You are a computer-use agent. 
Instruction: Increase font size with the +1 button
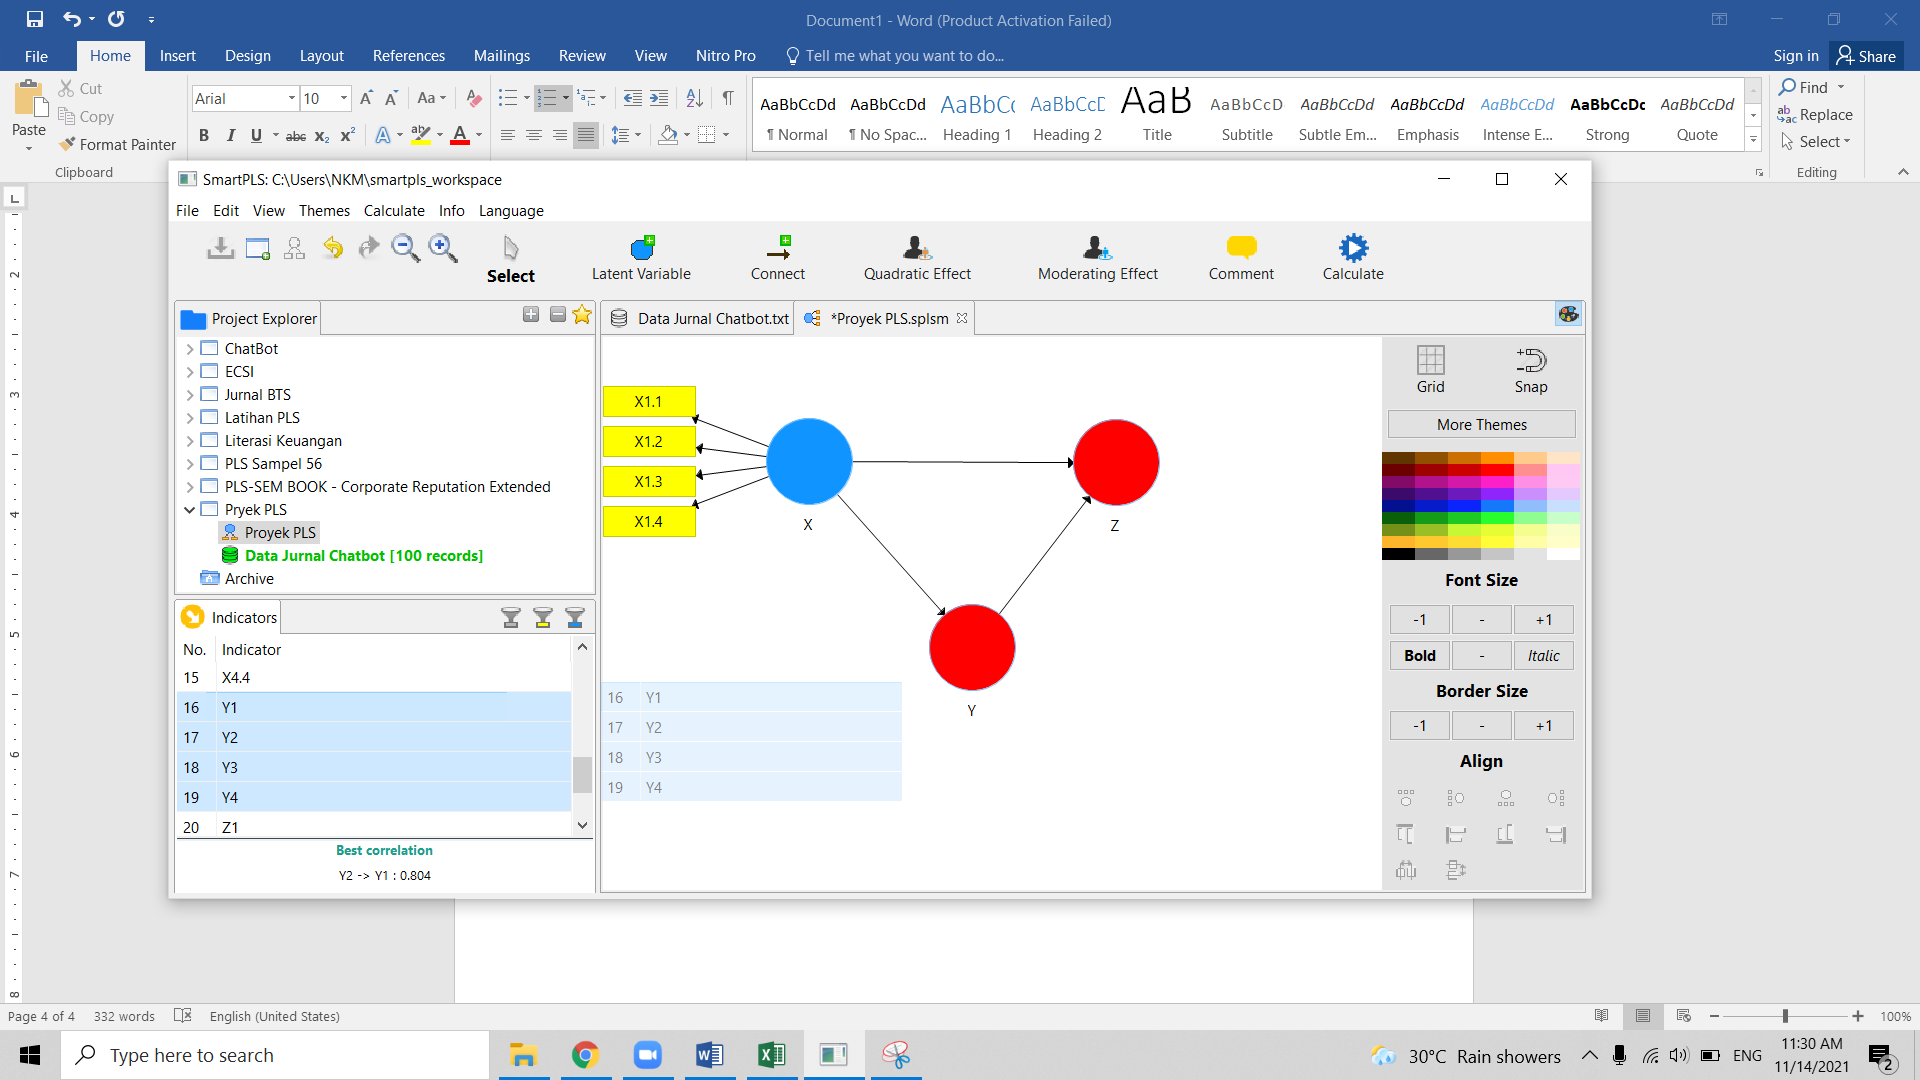tap(1543, 619)
